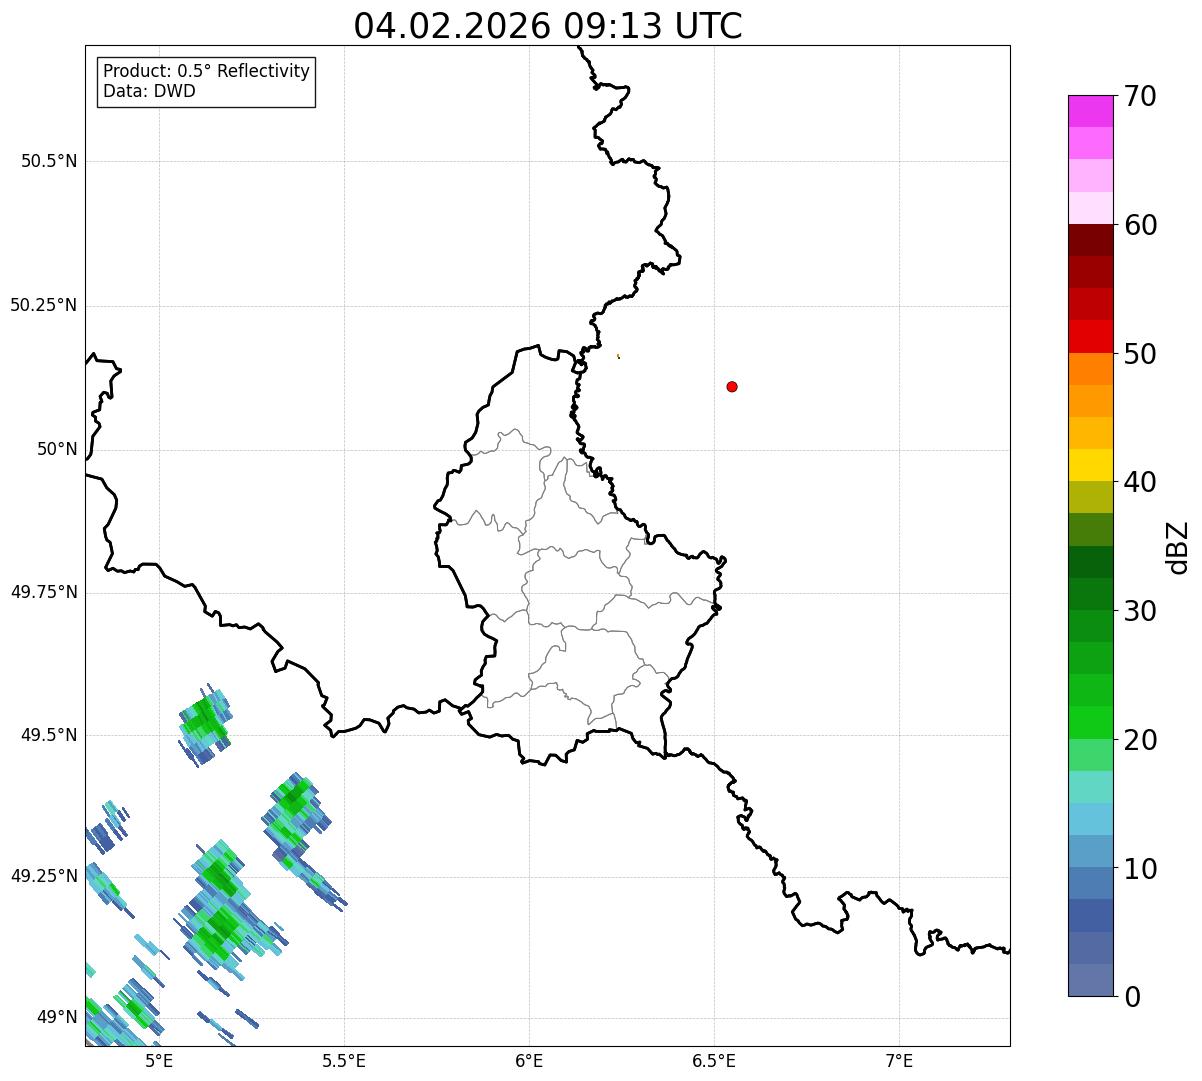The height and width of the screenshot is (1081, 1202).
Task: Click the red radar site marker dot
Action: (x=732, y=386)
